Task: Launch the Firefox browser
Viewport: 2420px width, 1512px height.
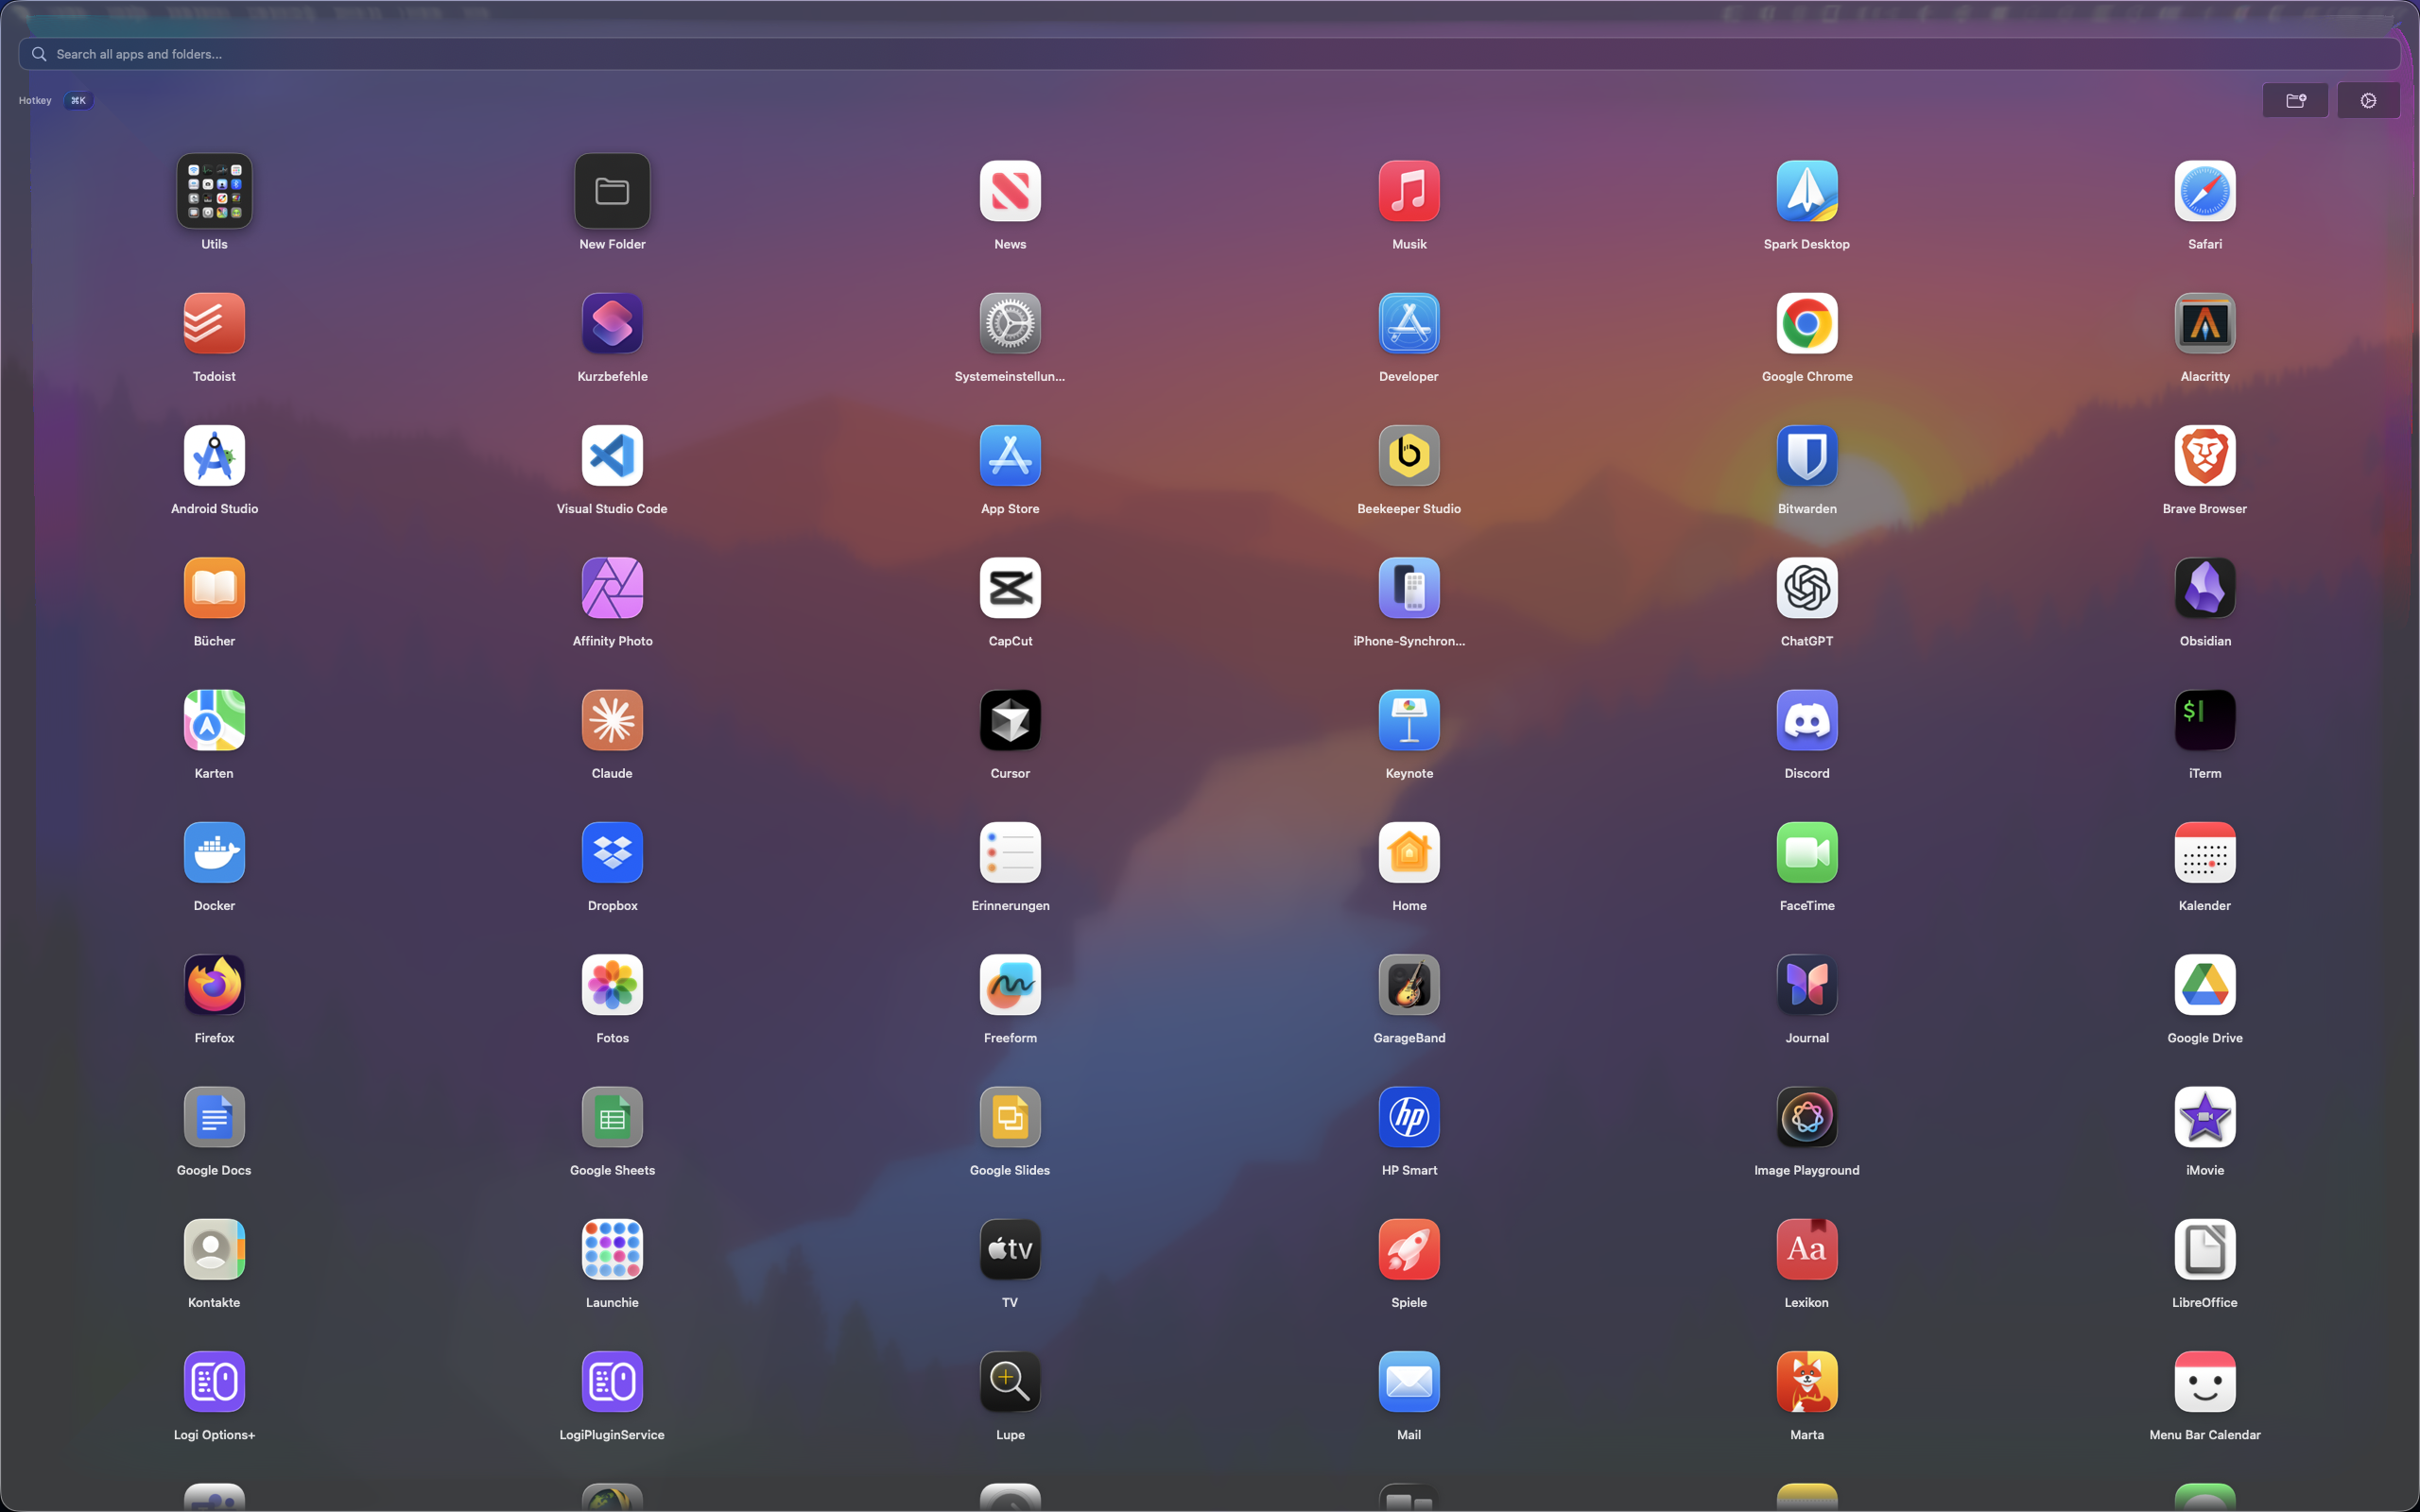Action: (x=214, y=985)
